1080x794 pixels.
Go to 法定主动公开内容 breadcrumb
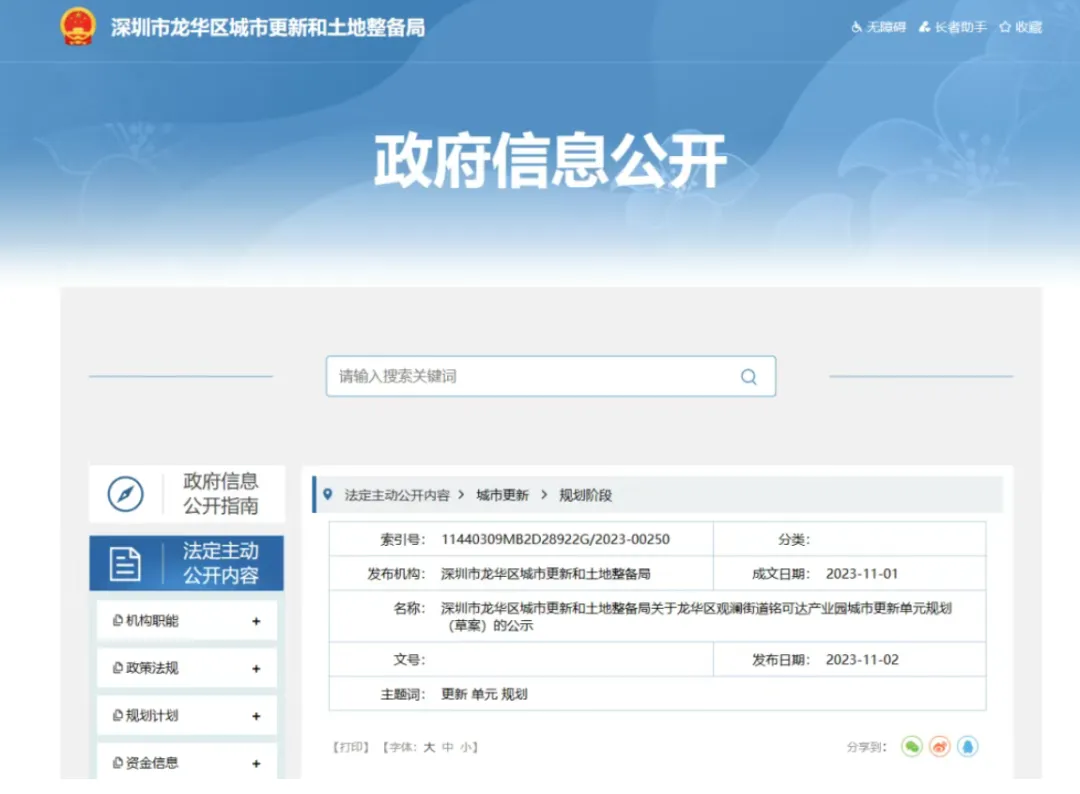point(397,495)
